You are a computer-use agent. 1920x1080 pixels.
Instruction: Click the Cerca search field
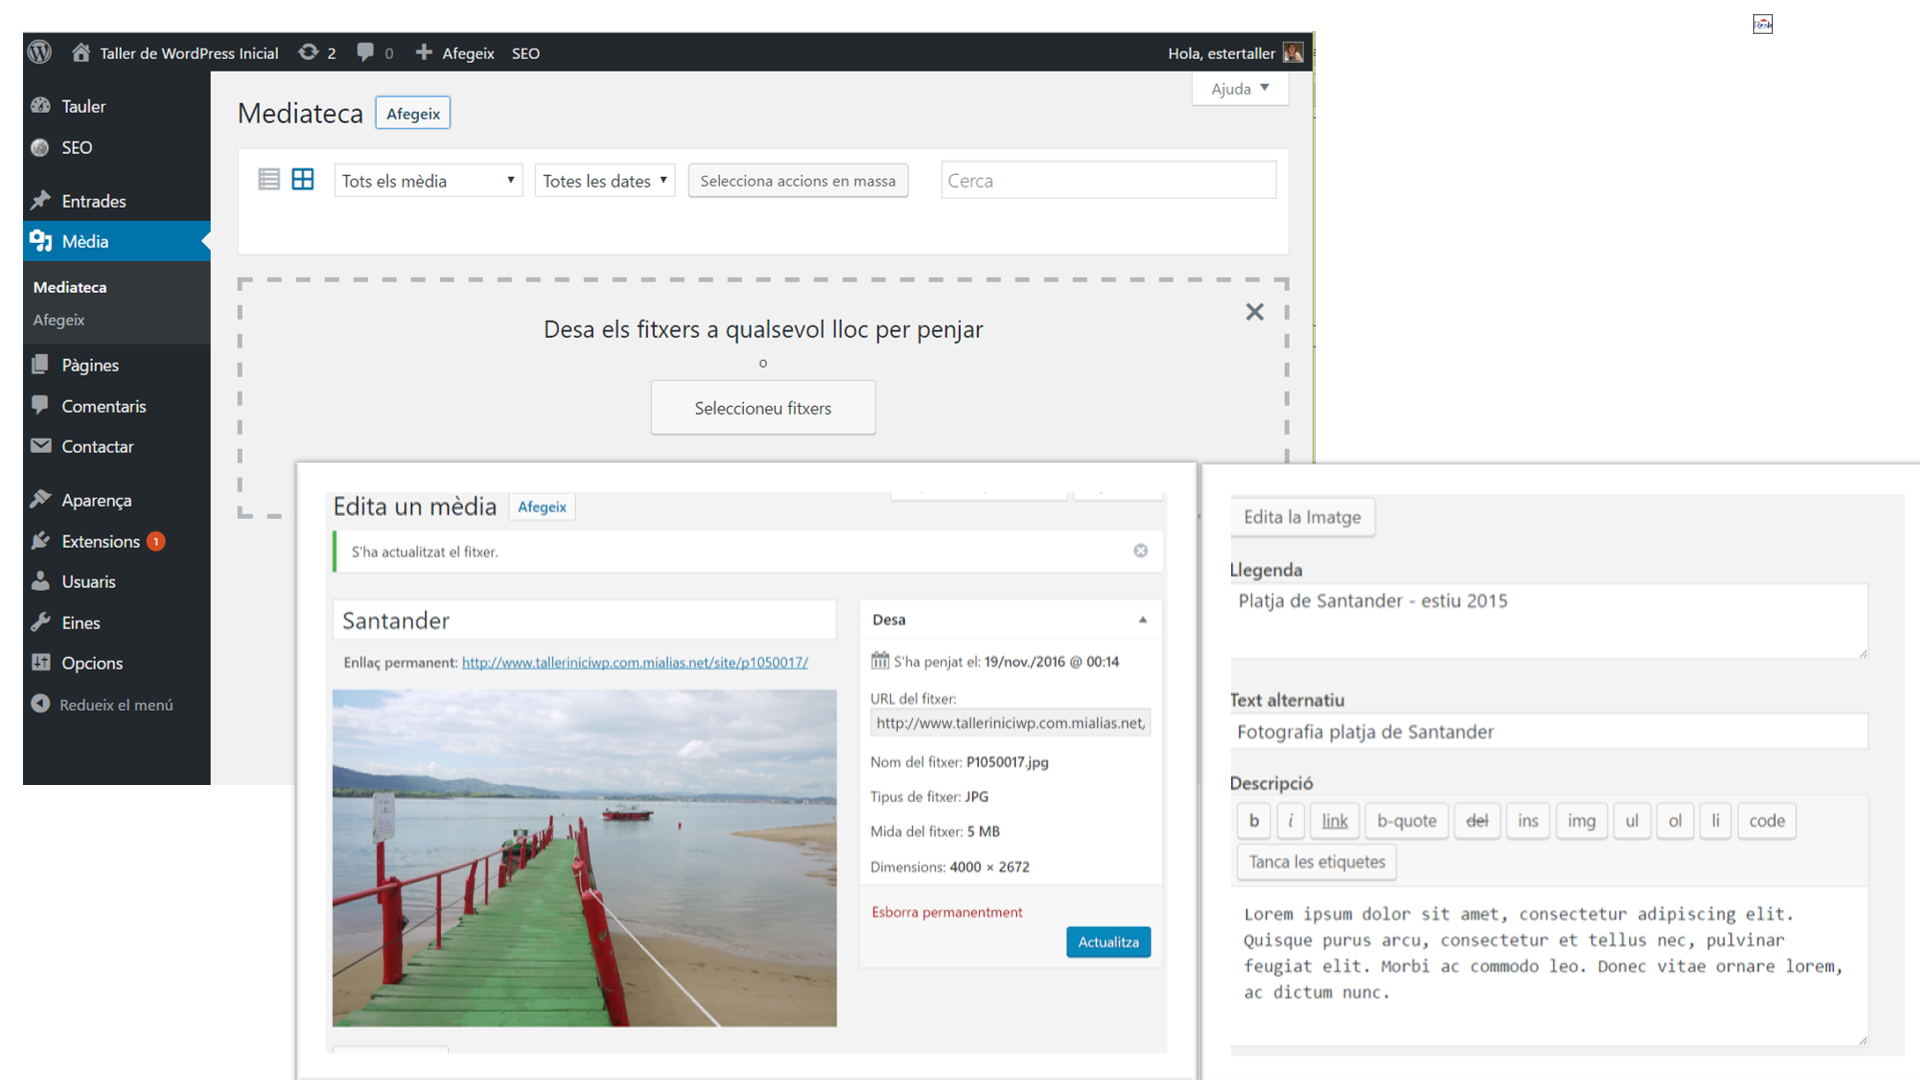click(1108, 181)
